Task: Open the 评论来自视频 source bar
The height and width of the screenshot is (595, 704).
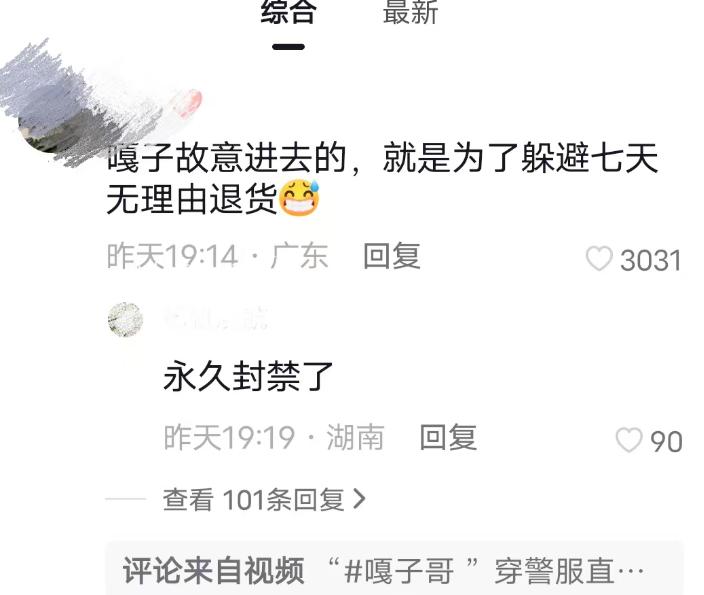Action: (x=394, y=569)
